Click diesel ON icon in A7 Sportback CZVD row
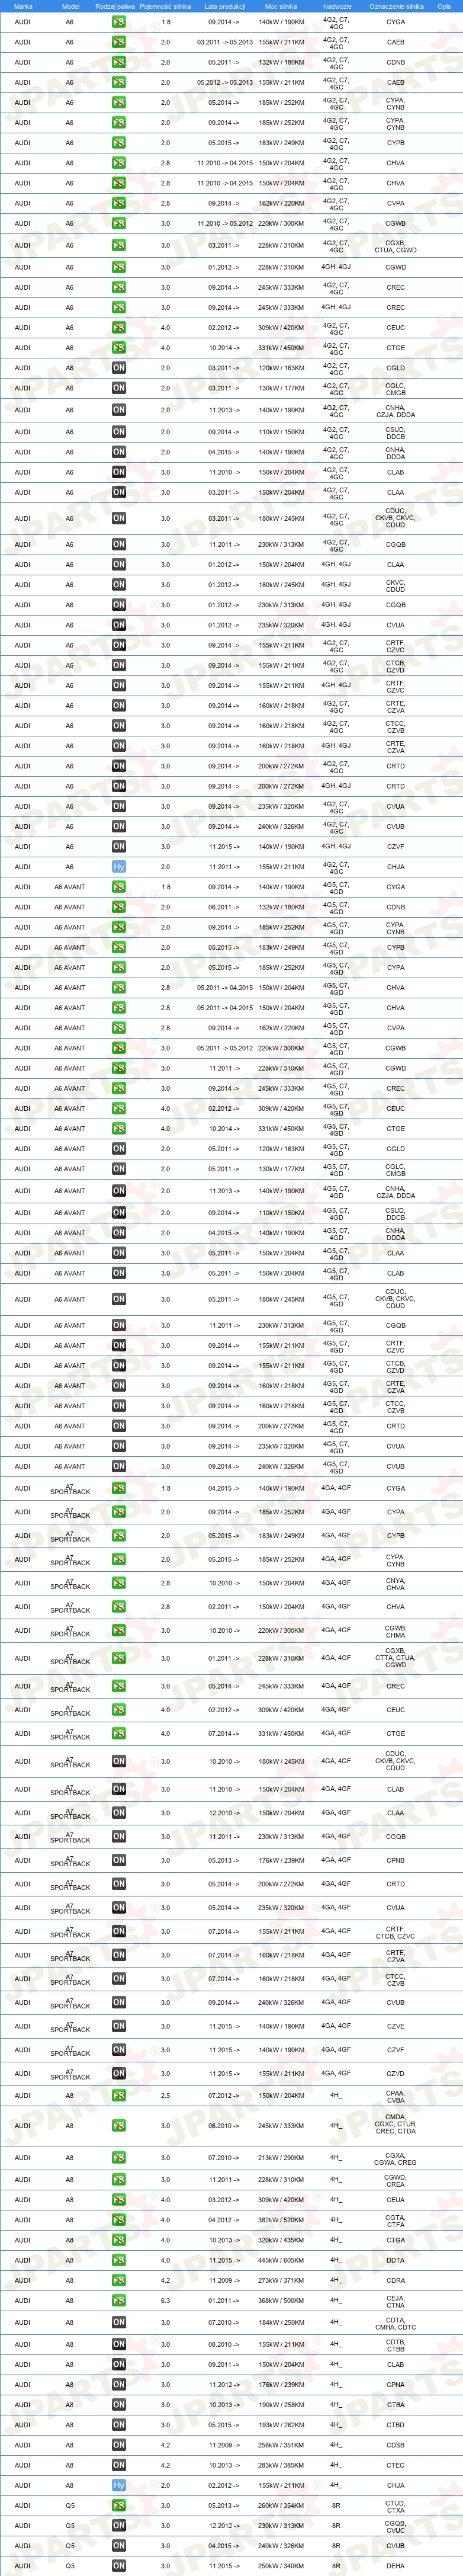The width and height of the screenshot is (463, 2576). (x=119, y=2073)
